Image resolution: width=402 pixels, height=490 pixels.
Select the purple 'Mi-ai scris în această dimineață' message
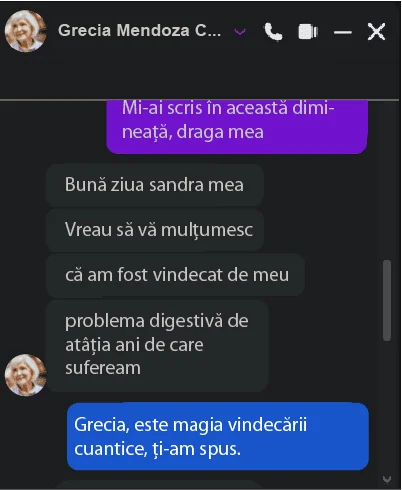coord(237,127)
